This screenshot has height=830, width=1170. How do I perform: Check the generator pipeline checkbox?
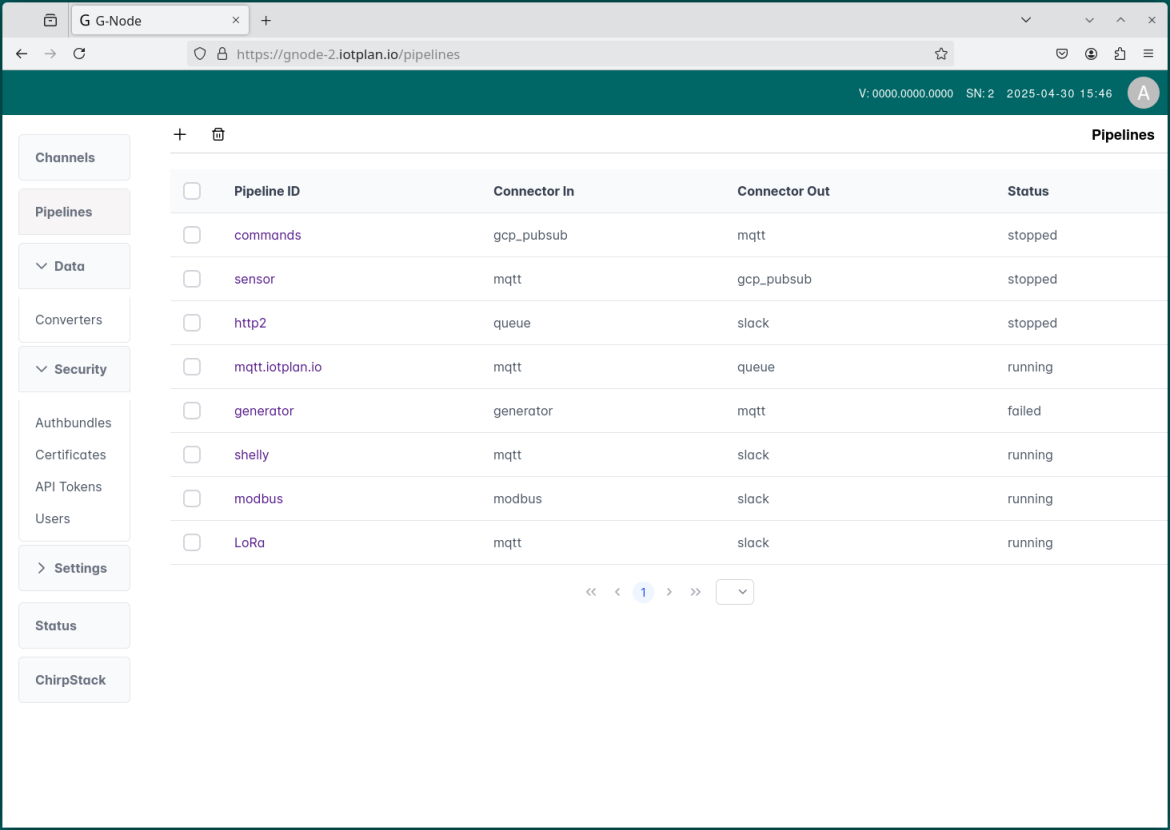coord(192,411)
